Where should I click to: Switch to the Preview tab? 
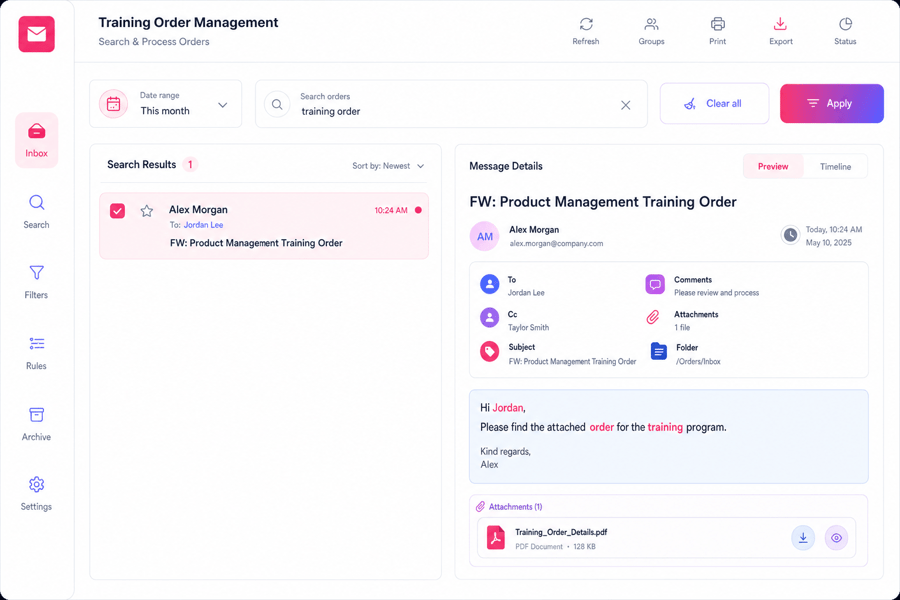click(773, 167)
